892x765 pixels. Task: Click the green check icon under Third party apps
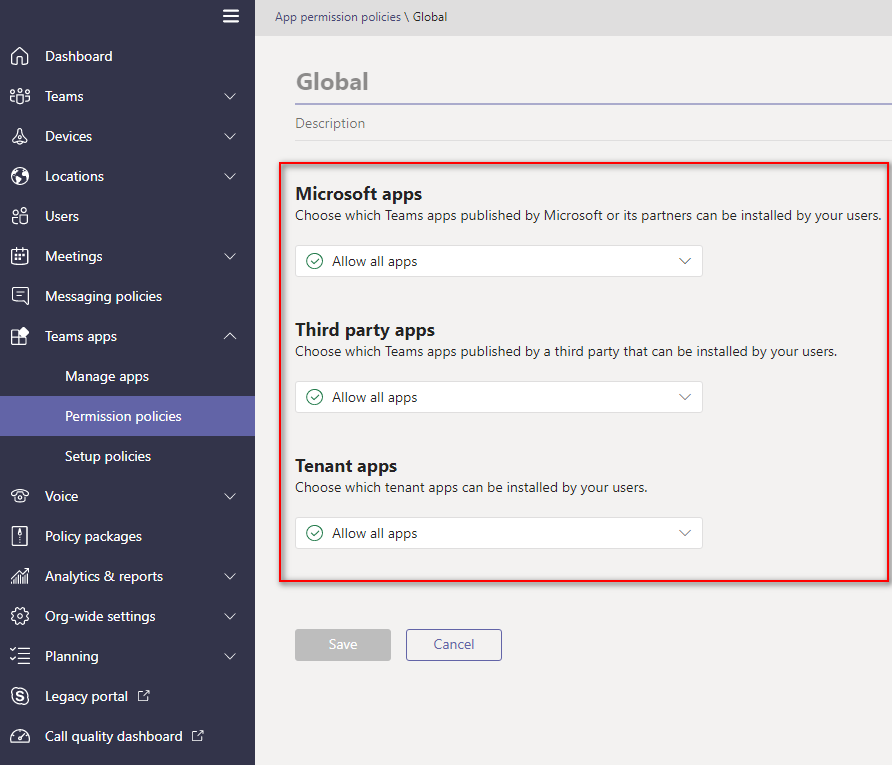[315, 397]
